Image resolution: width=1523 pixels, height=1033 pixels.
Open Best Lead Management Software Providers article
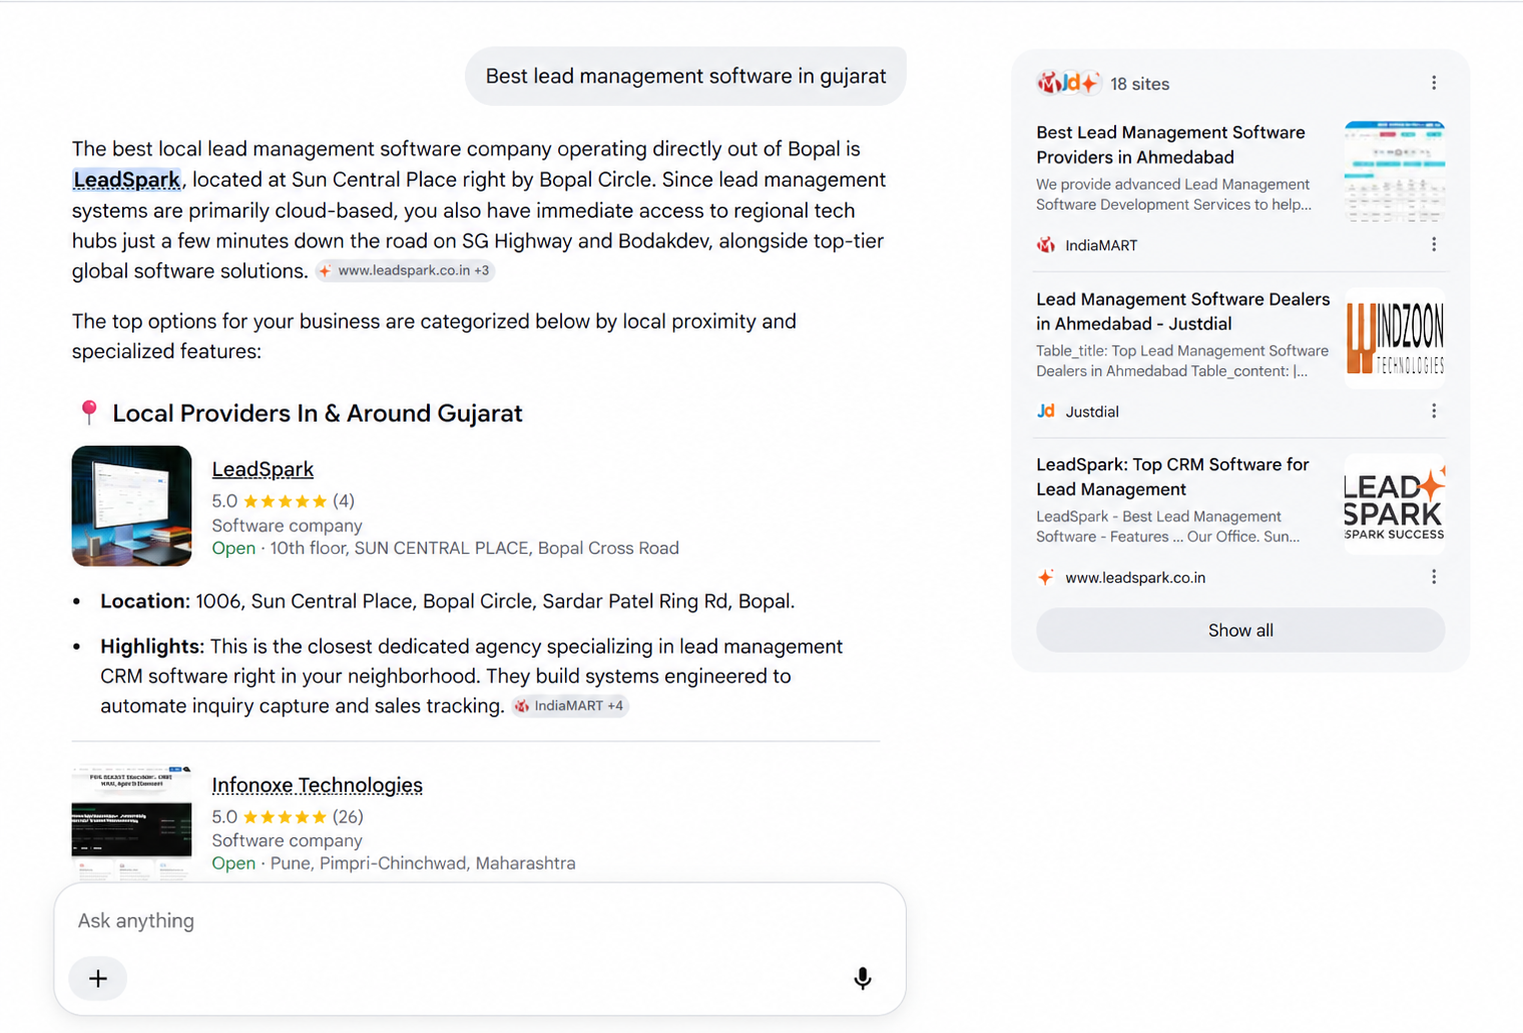(1170, 145)
